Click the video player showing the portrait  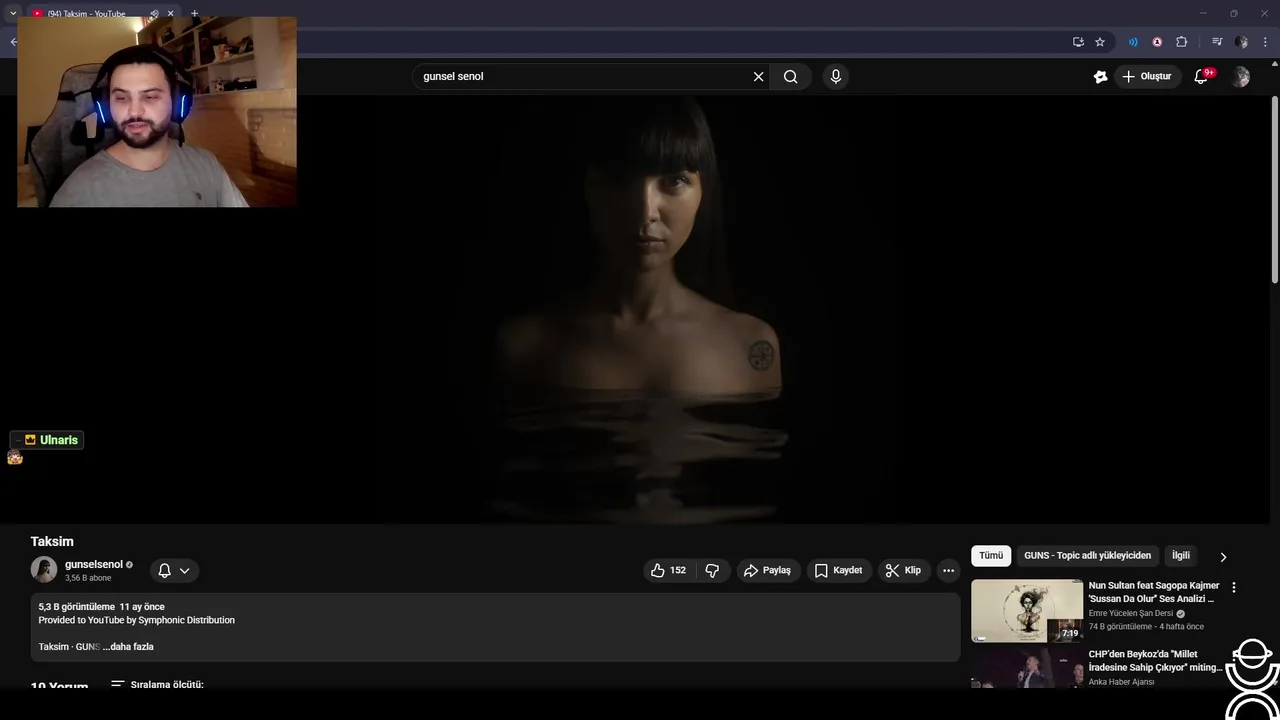coord(640,310)
